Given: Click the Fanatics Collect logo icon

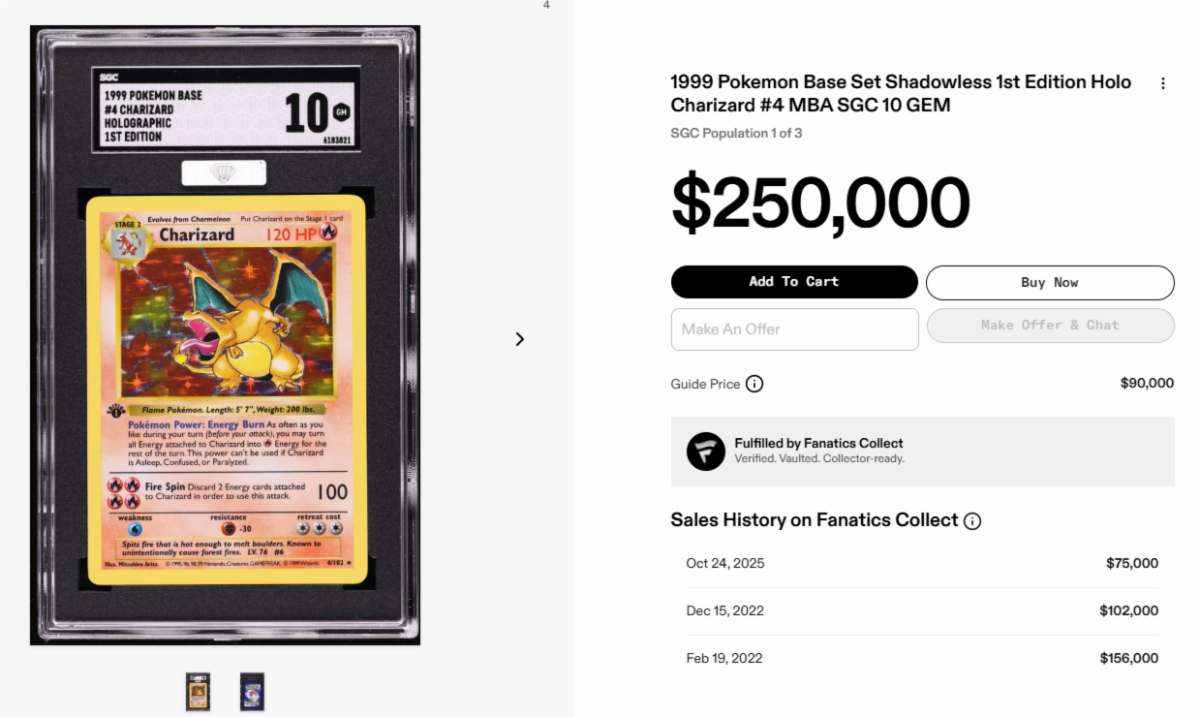Looking at the screenshot, I should [x=706, y=451].
